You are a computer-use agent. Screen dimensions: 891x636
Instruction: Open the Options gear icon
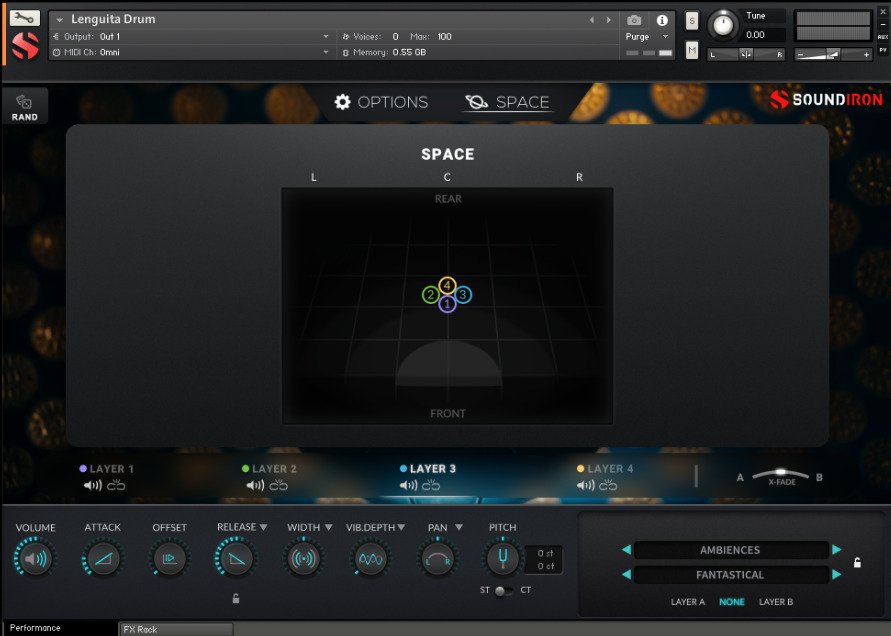pos(342,101)
